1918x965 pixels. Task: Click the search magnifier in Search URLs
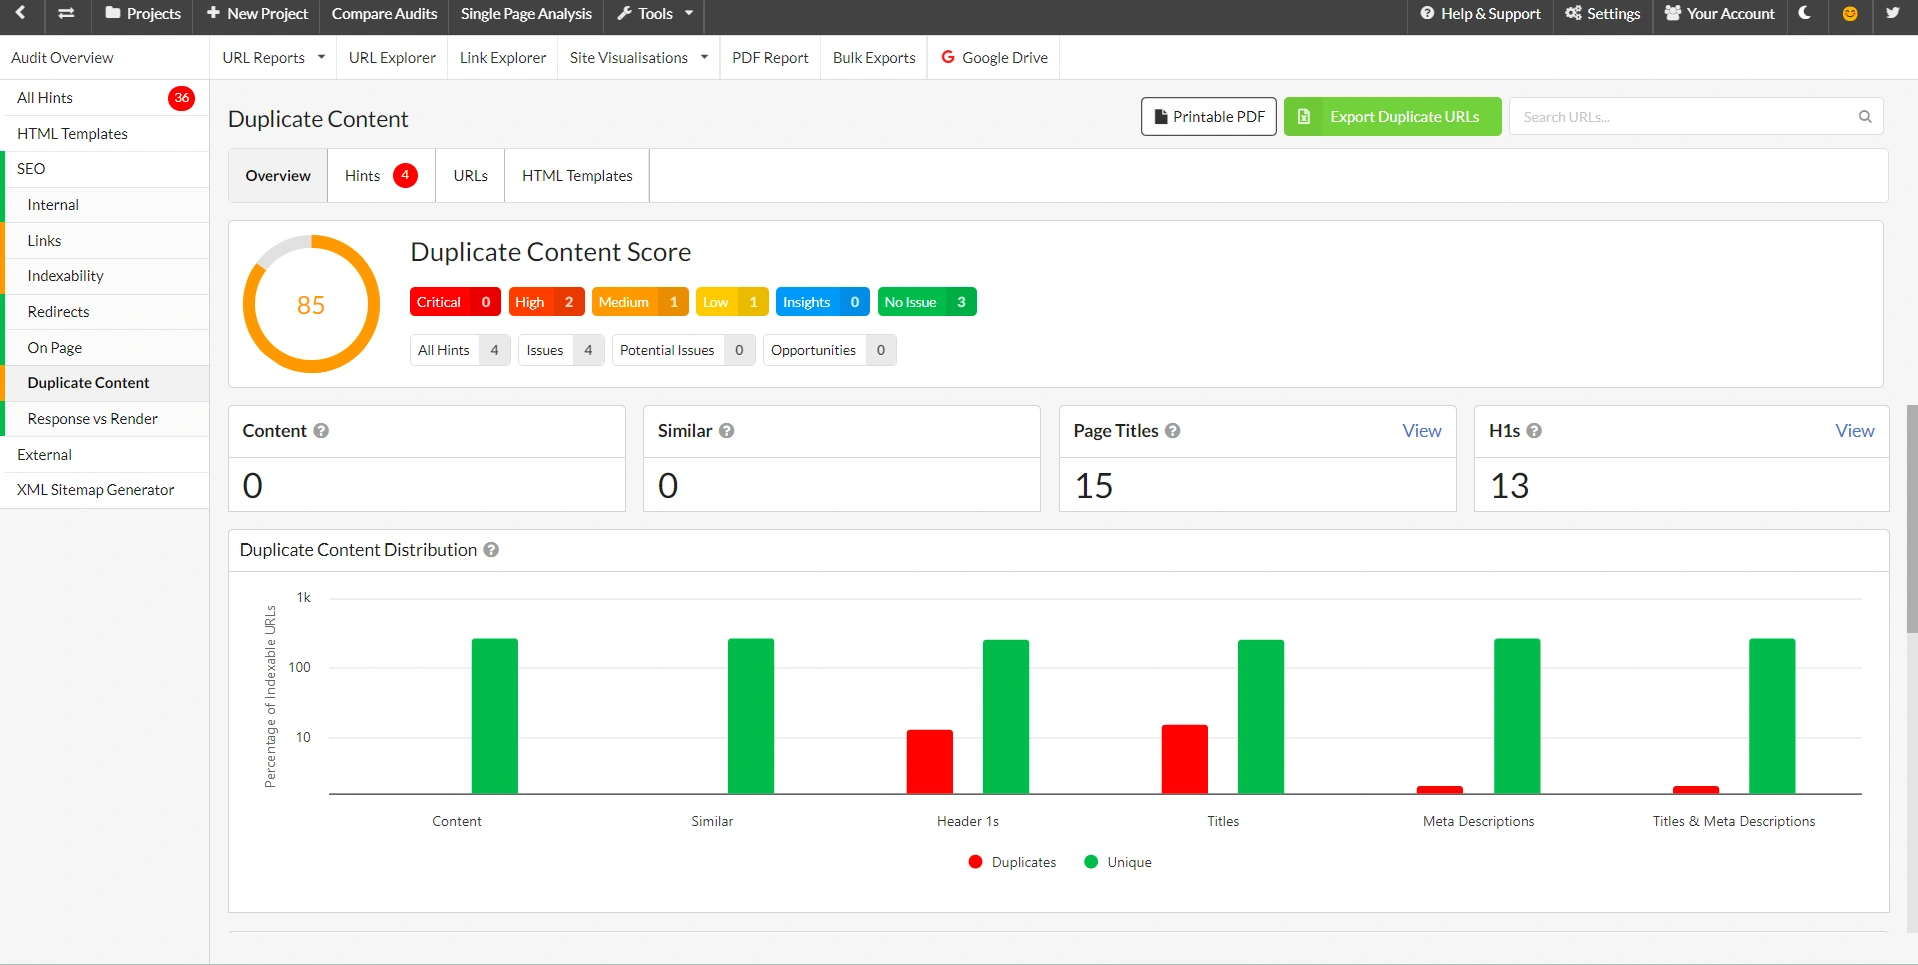pos(1864,116)
